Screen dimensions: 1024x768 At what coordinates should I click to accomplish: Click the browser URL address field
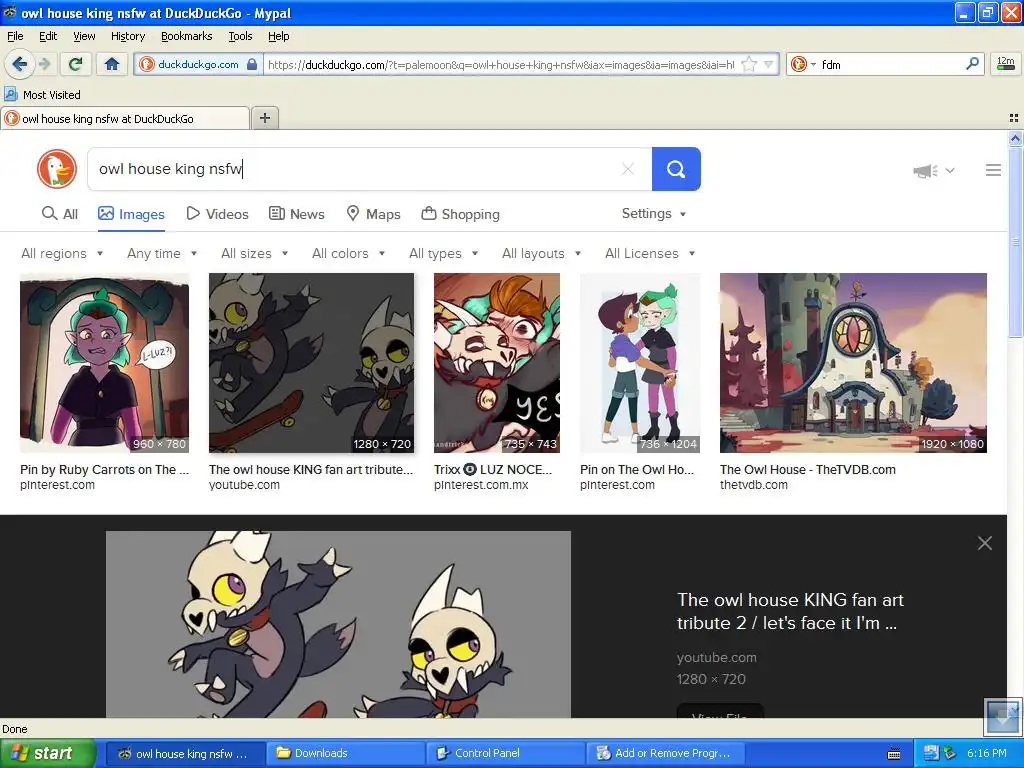point(501,64)
